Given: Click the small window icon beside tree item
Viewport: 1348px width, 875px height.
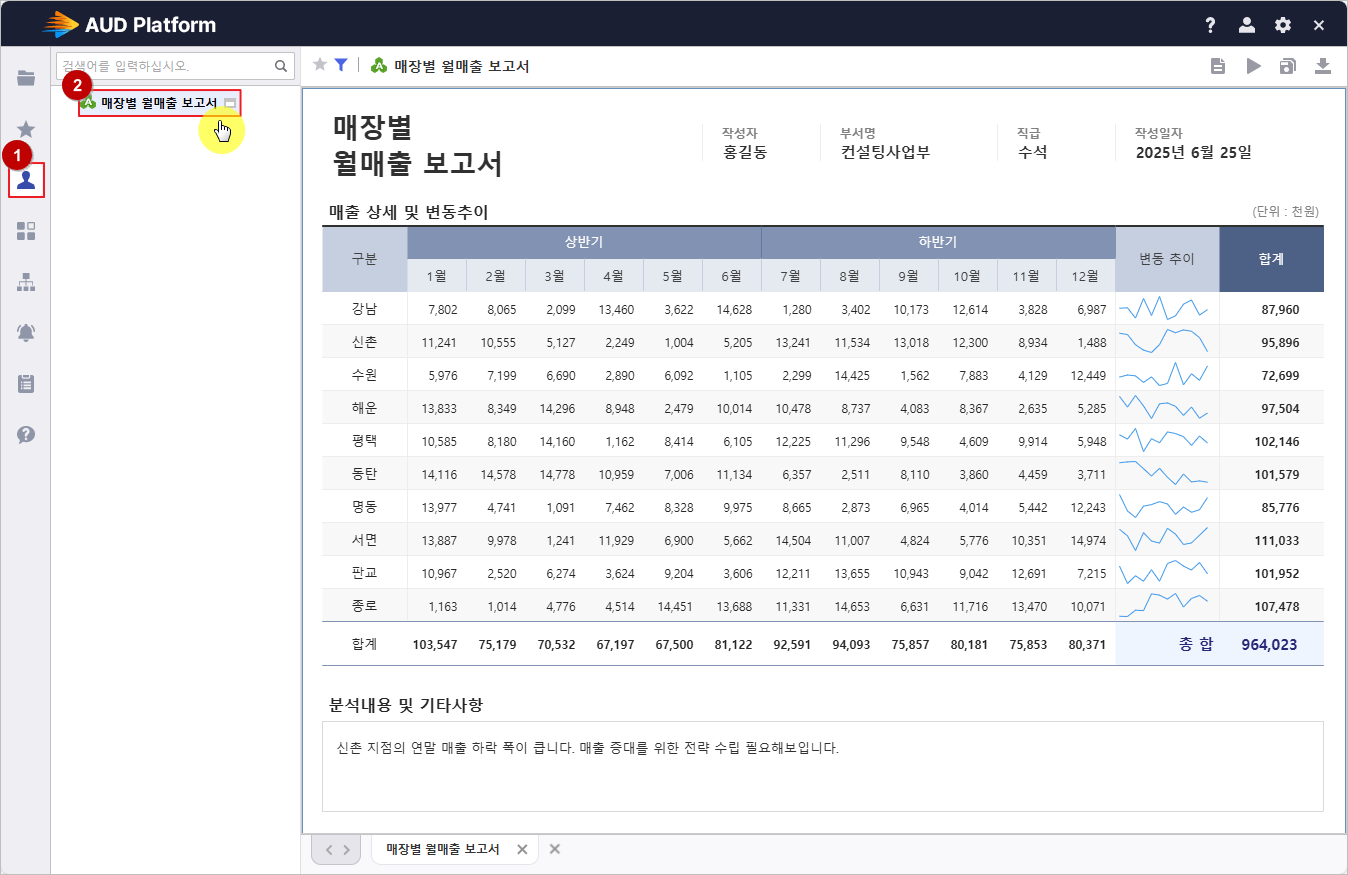Looking at the screenshot, I should (x=230, y=103).
